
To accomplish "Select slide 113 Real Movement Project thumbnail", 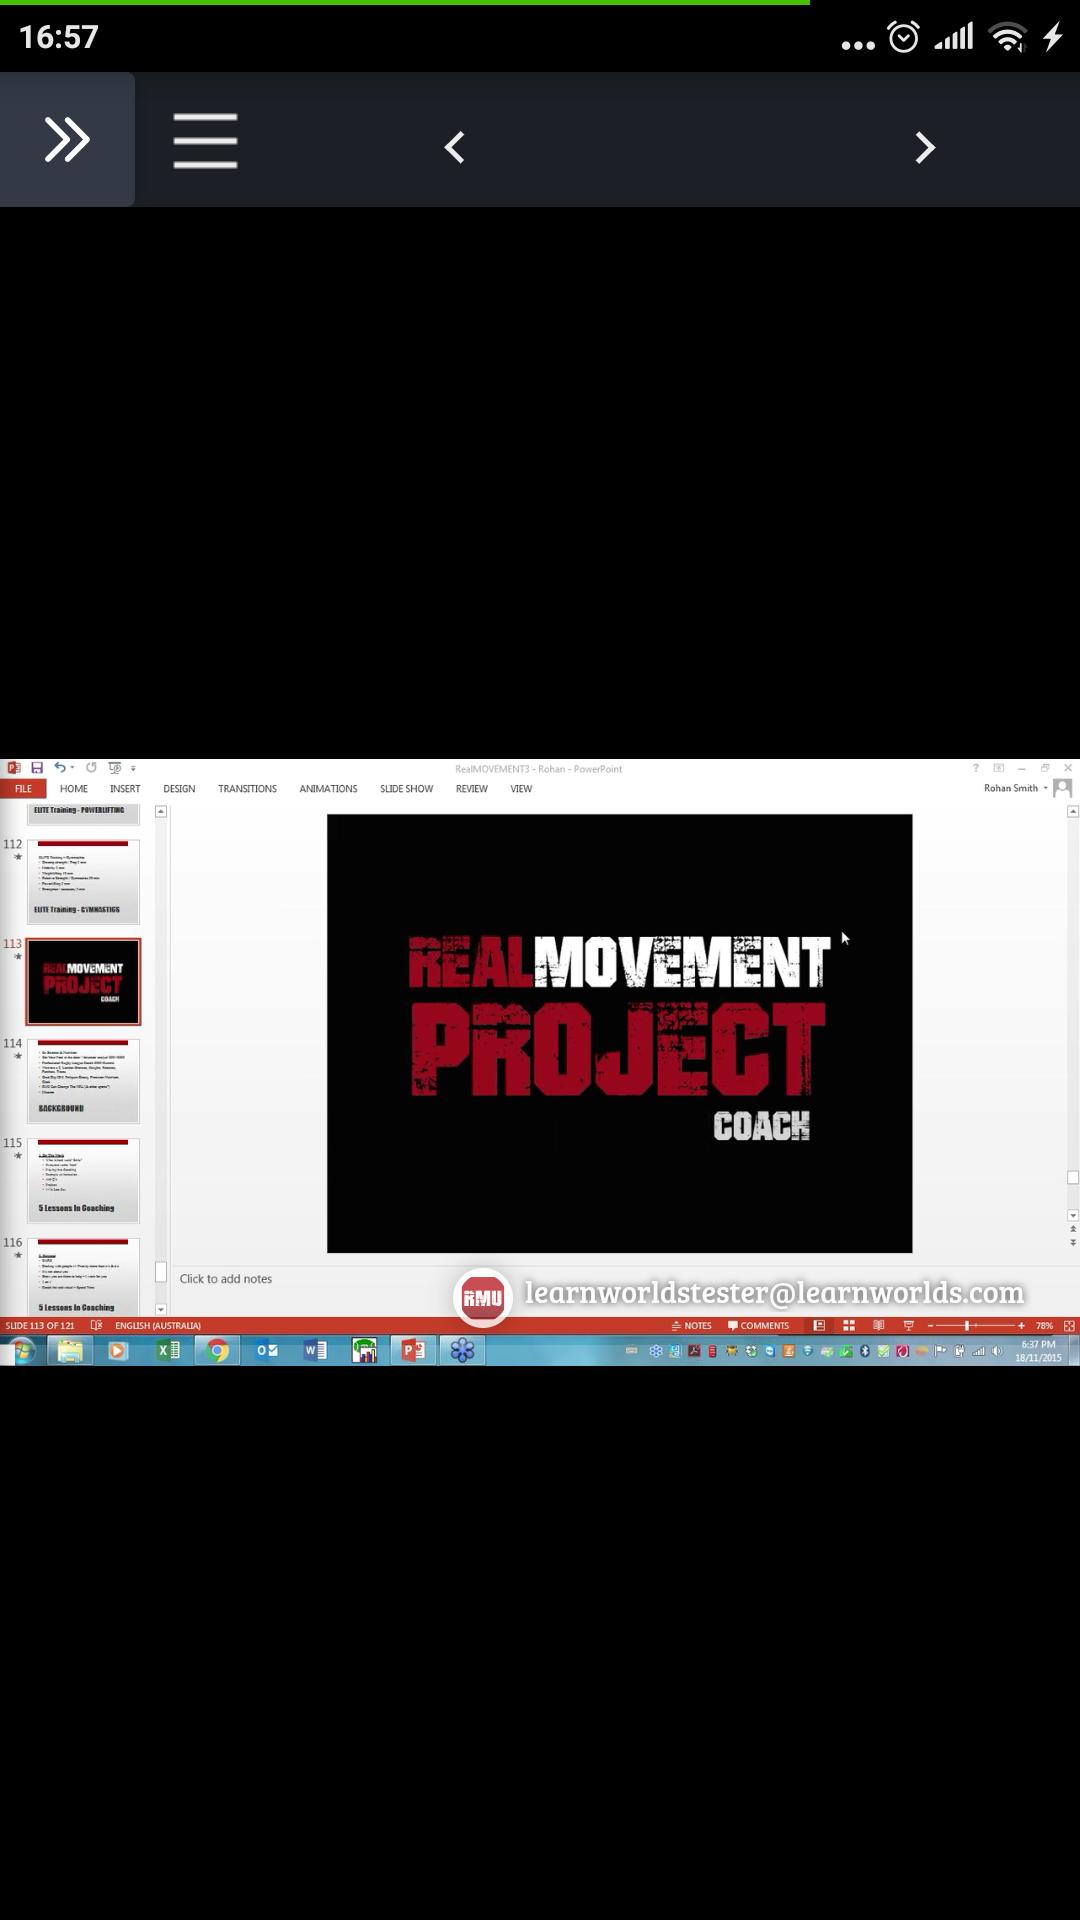I will (x=83, y=982).
